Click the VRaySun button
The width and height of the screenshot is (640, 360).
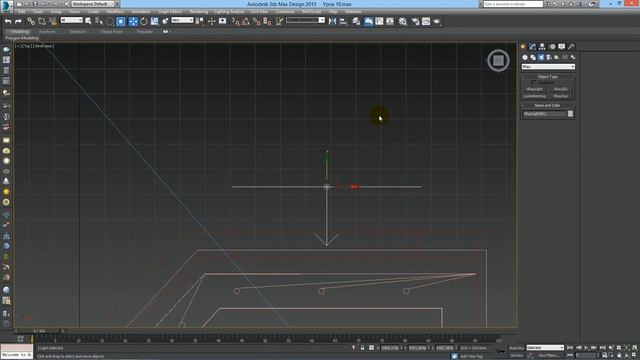(x=561, y=96)
